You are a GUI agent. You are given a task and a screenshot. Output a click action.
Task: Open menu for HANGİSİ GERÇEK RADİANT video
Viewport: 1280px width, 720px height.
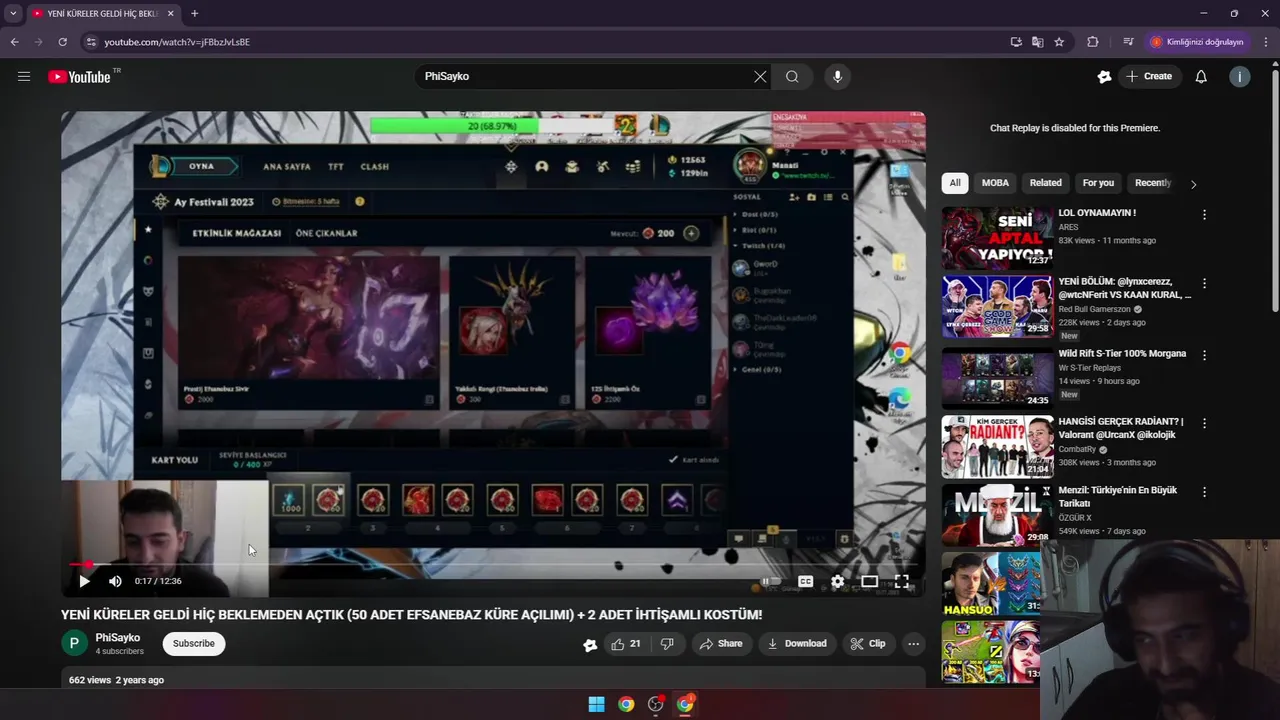tap(1204, 424)
